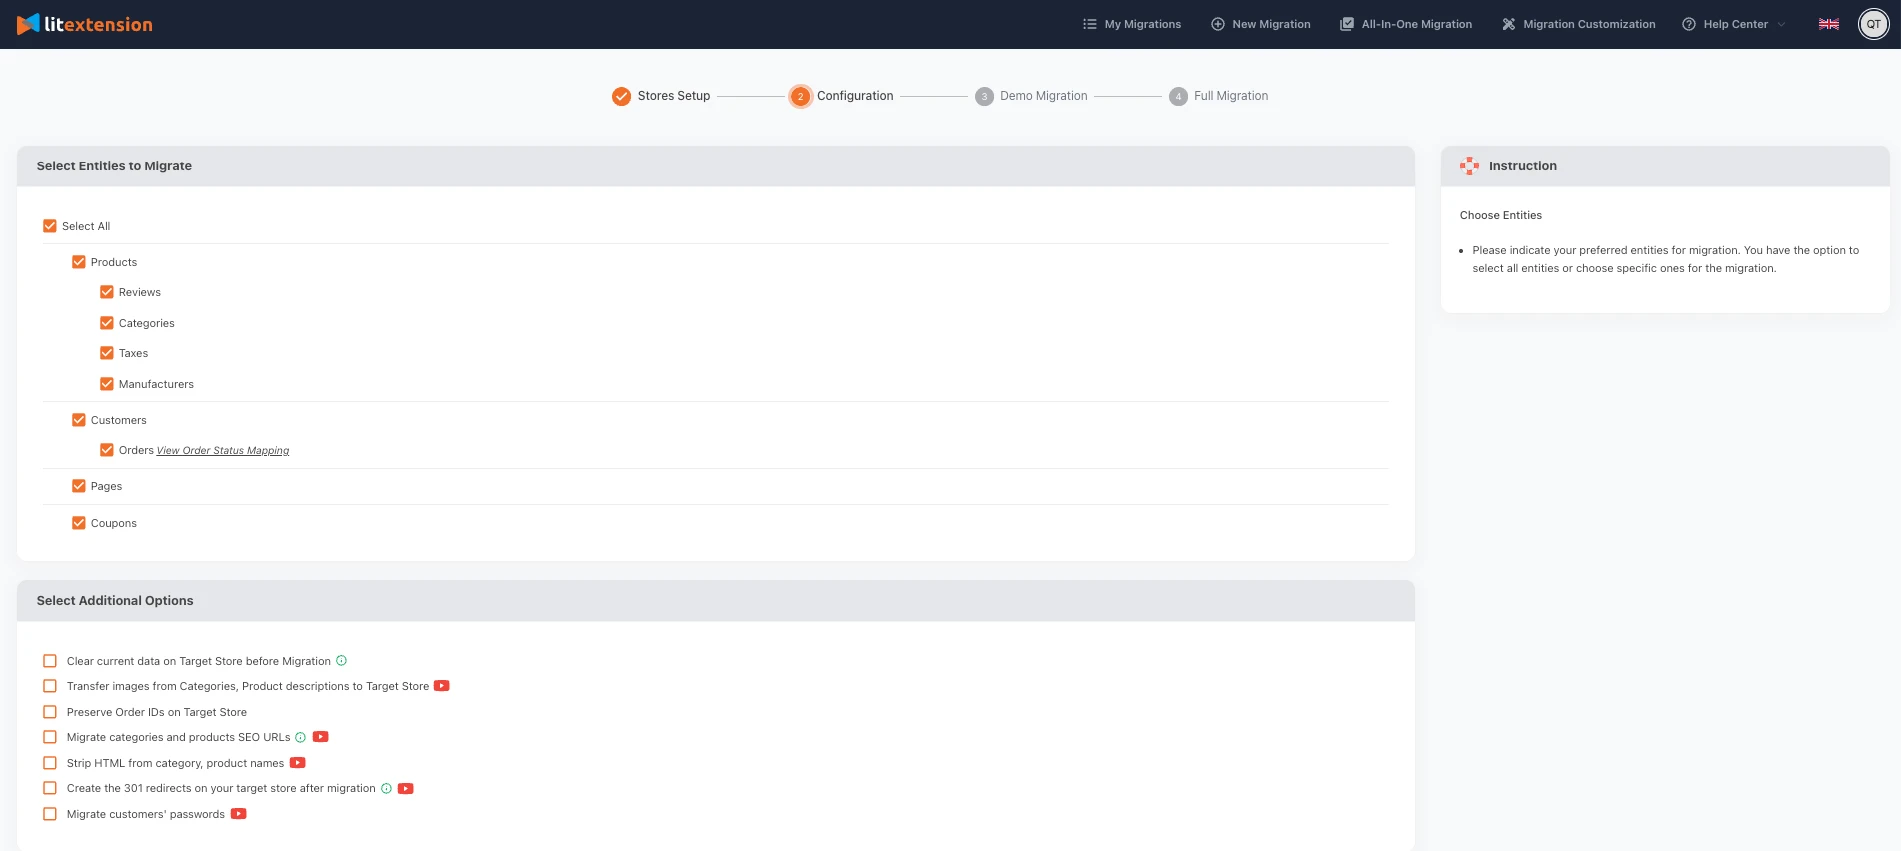1901x851 pixels.
Task: Open the language flag selector
Action: coord(1829,24)
